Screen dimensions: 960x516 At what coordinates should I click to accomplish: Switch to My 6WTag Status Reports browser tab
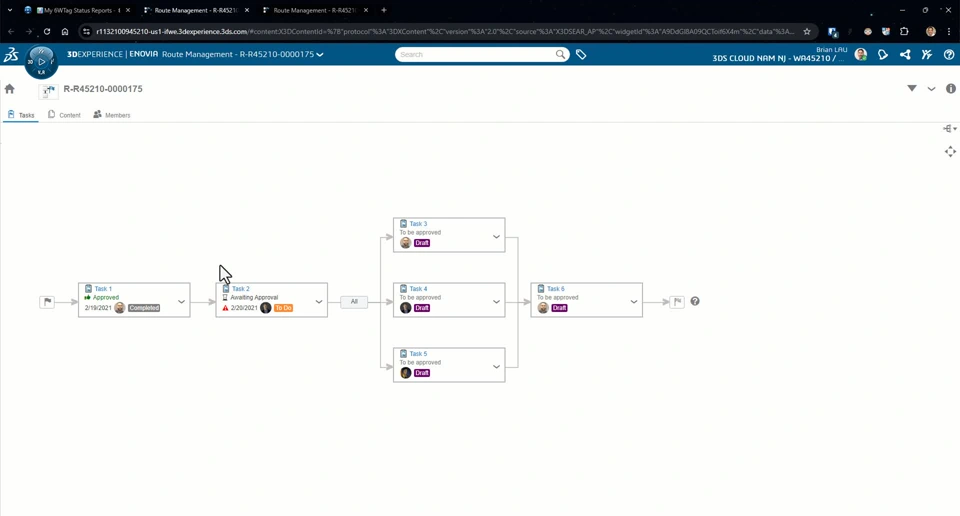[x=77, y=10]
